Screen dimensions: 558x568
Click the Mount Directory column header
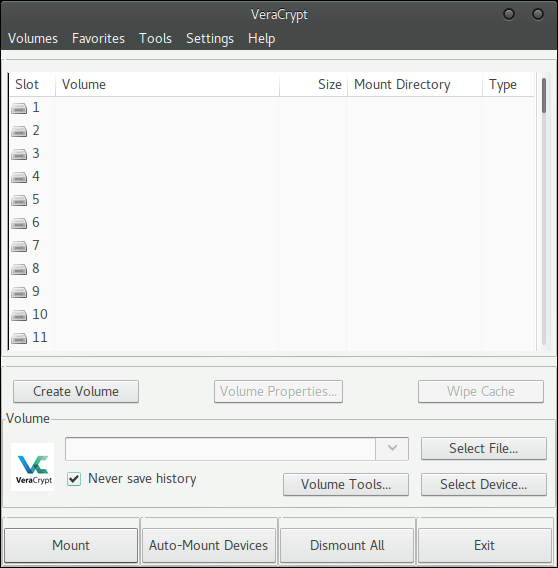[415, 84]
